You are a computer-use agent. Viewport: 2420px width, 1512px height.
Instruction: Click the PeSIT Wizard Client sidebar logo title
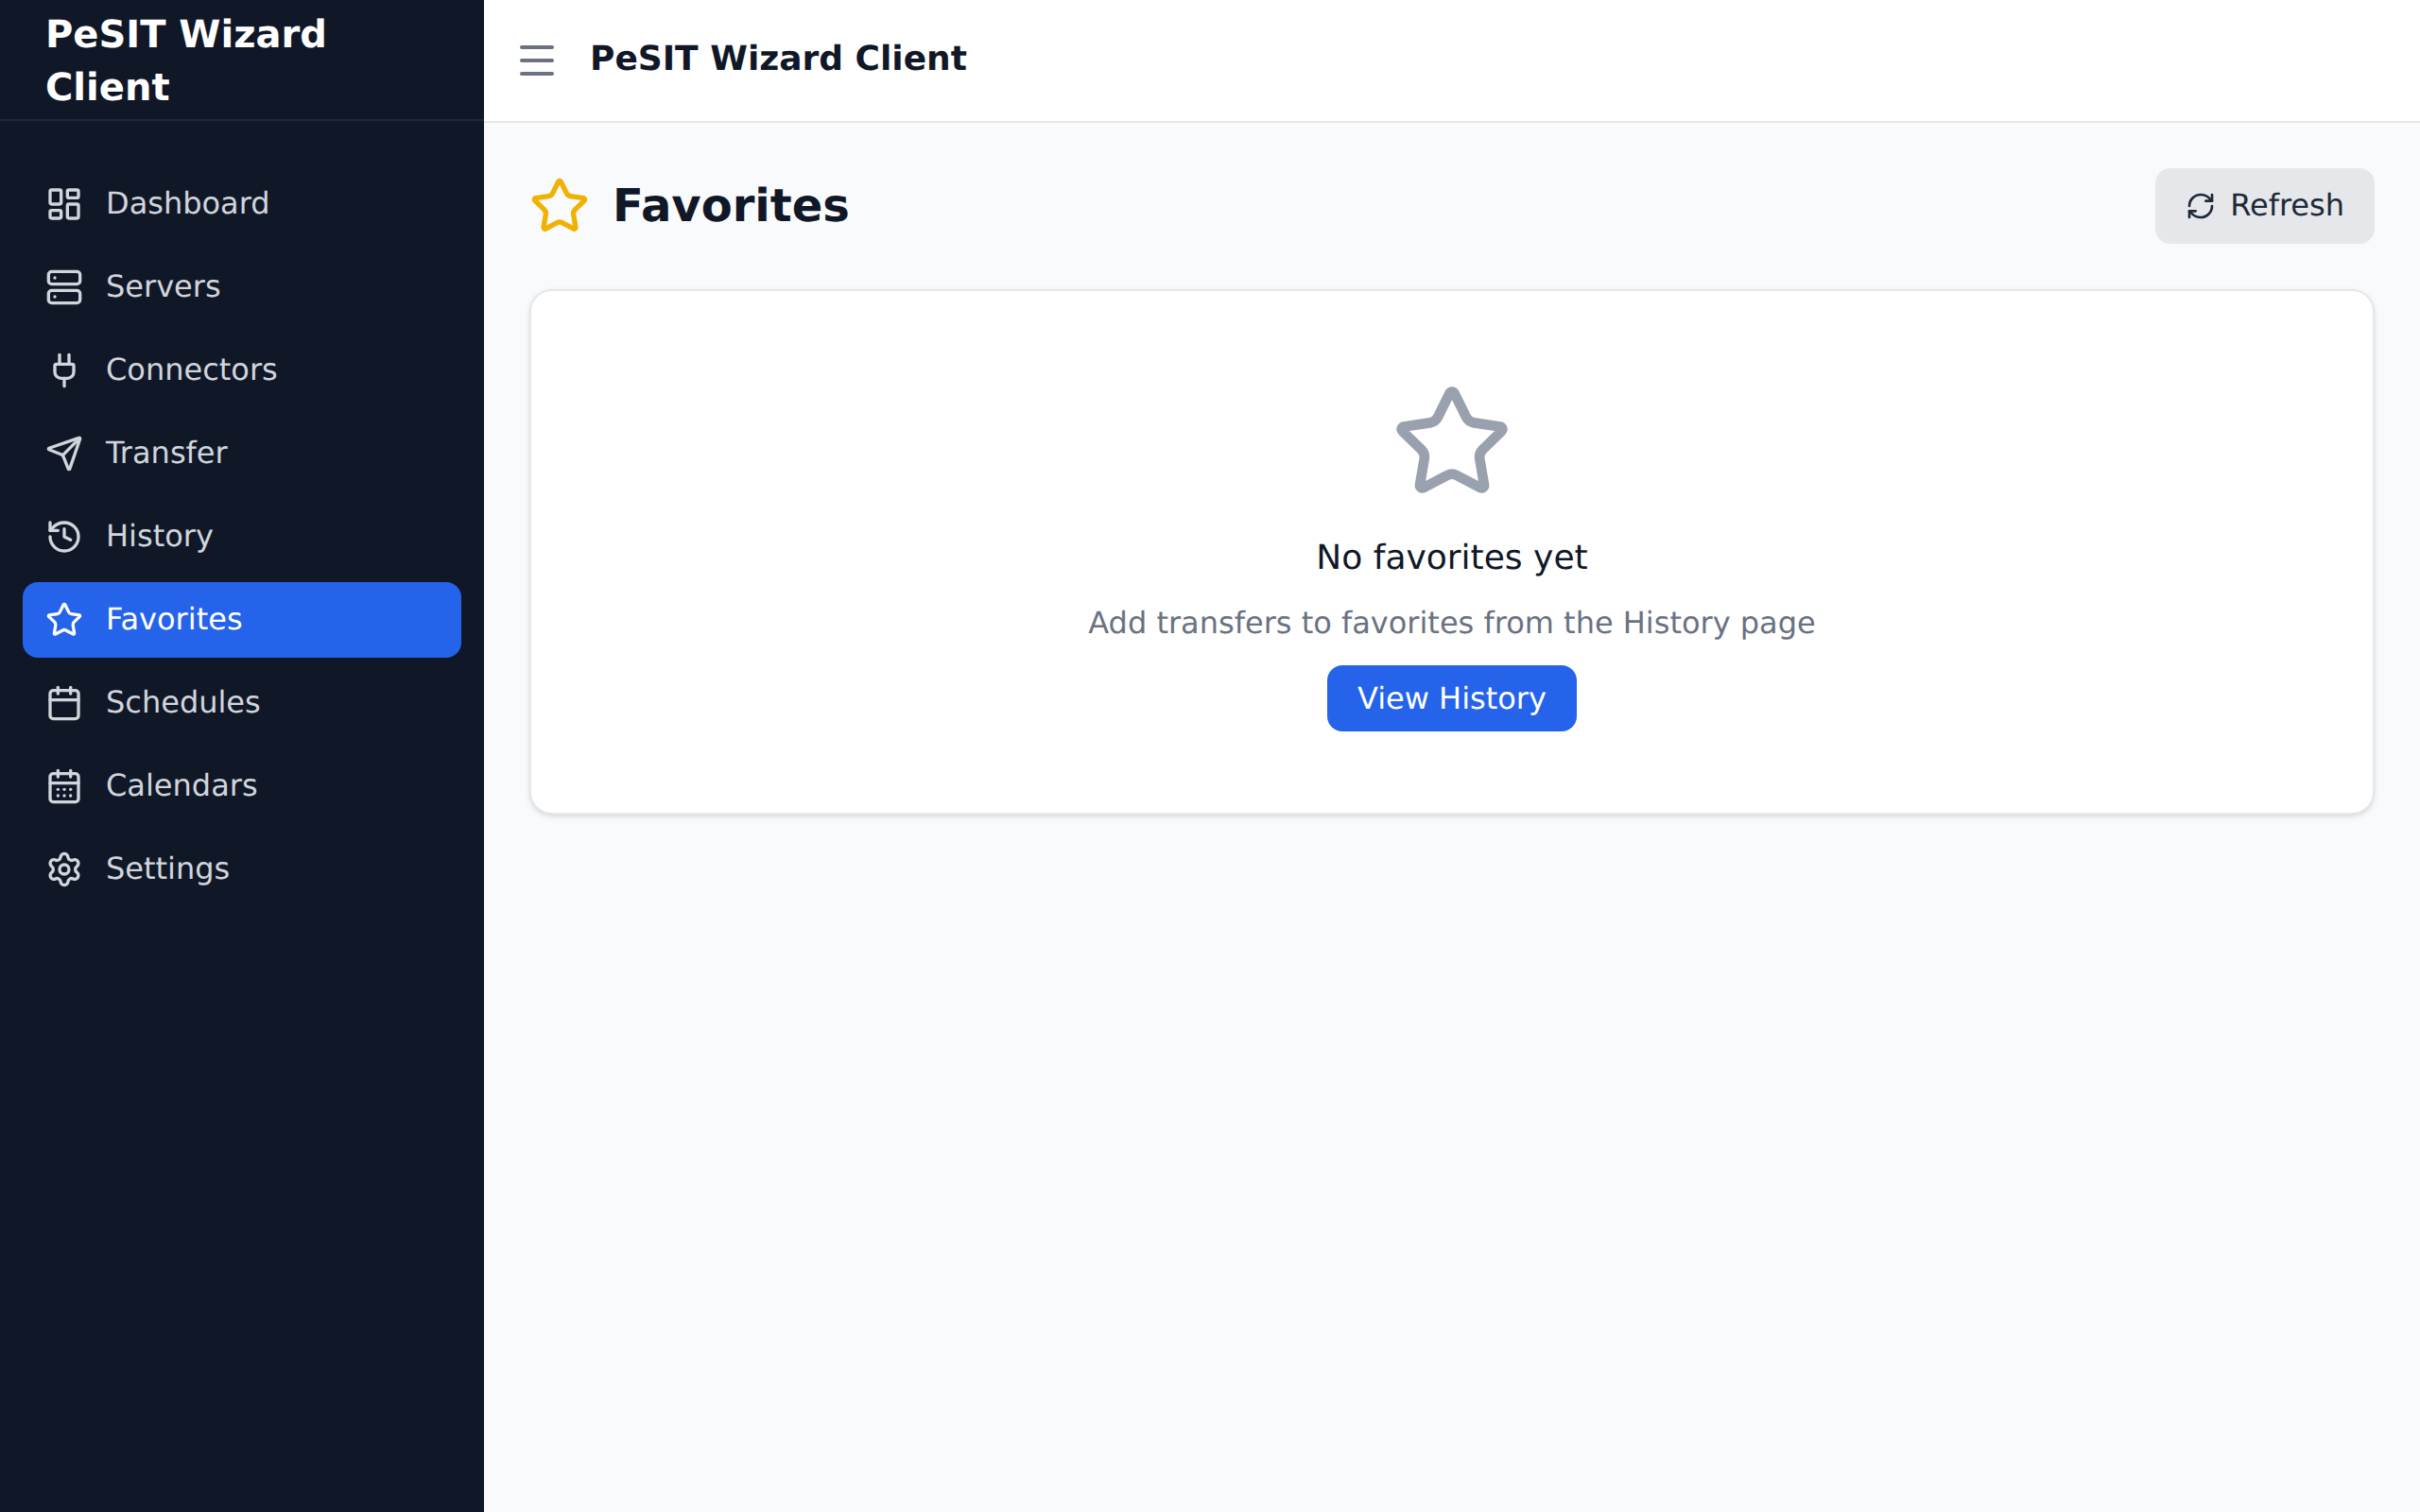pyautogui.click(x=186, y=60)
